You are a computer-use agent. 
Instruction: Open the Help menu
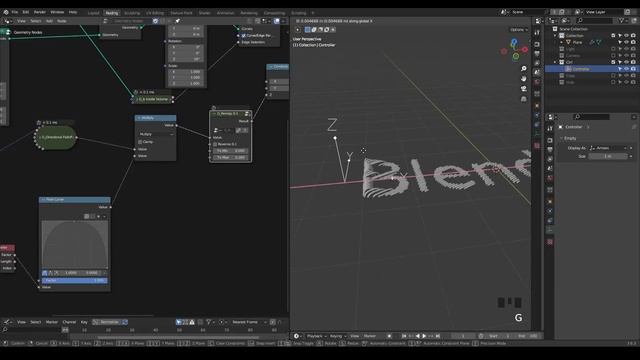click(x=73, y=12)
